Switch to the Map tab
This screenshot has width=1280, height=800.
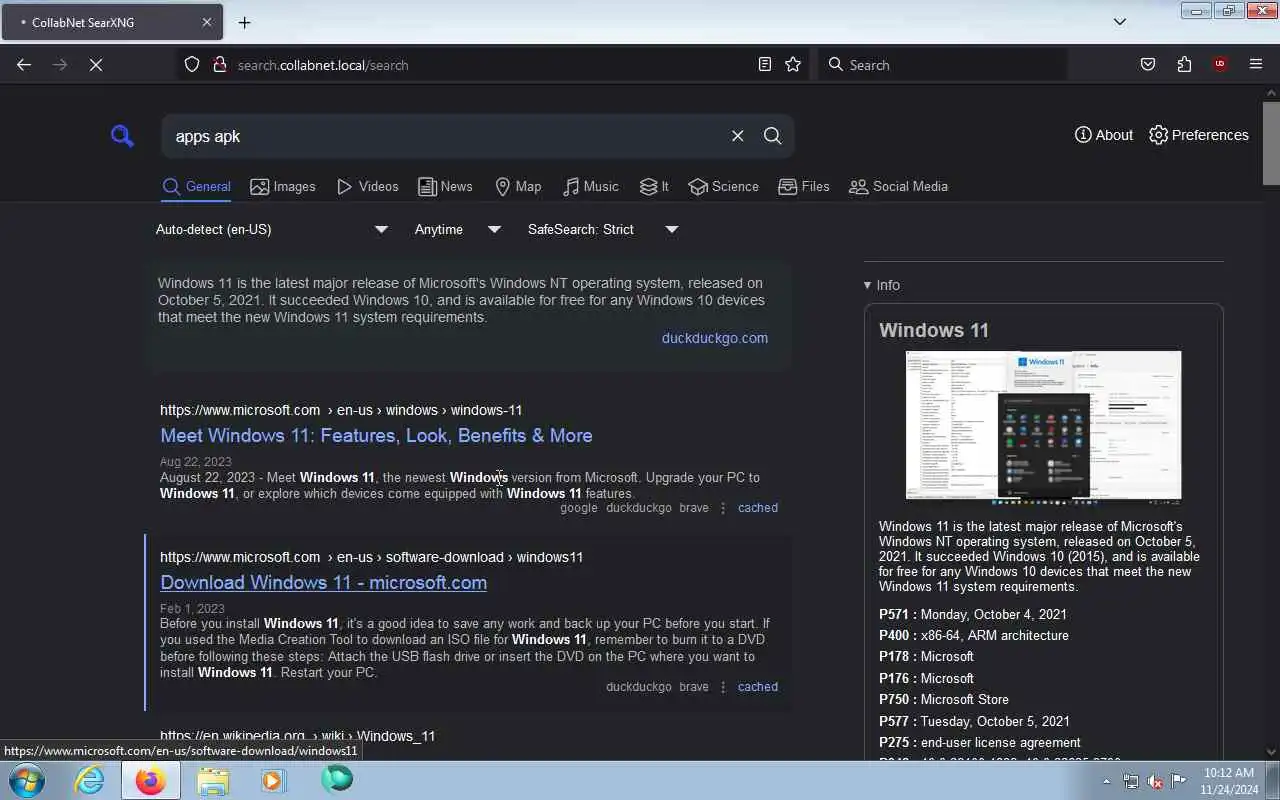518,187
